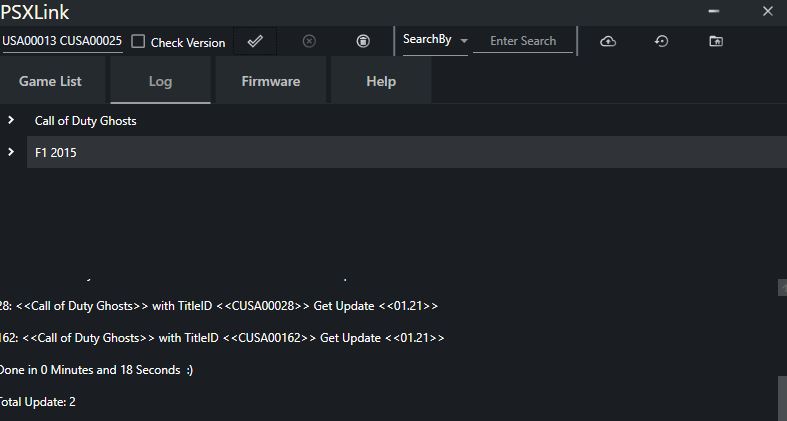This screenshot has width=787, height=421.
Task: Open the SearchBy dropdown
Action: coord(435,41)
